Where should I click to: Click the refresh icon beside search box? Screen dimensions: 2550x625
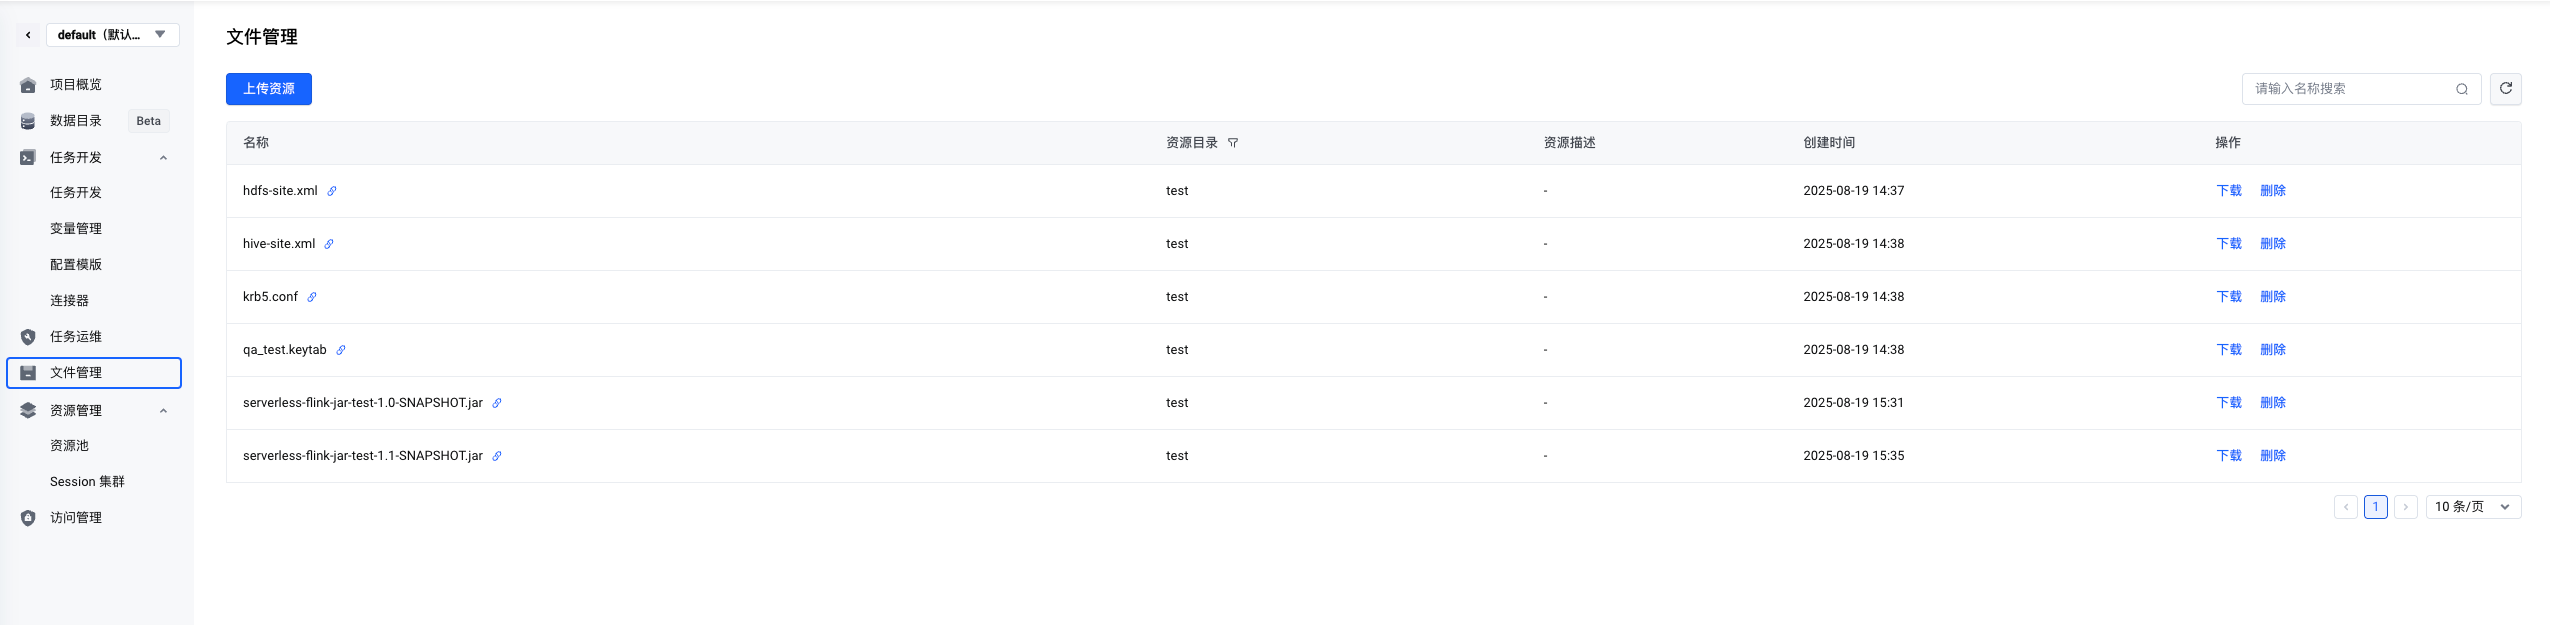tap(2505, 89)
